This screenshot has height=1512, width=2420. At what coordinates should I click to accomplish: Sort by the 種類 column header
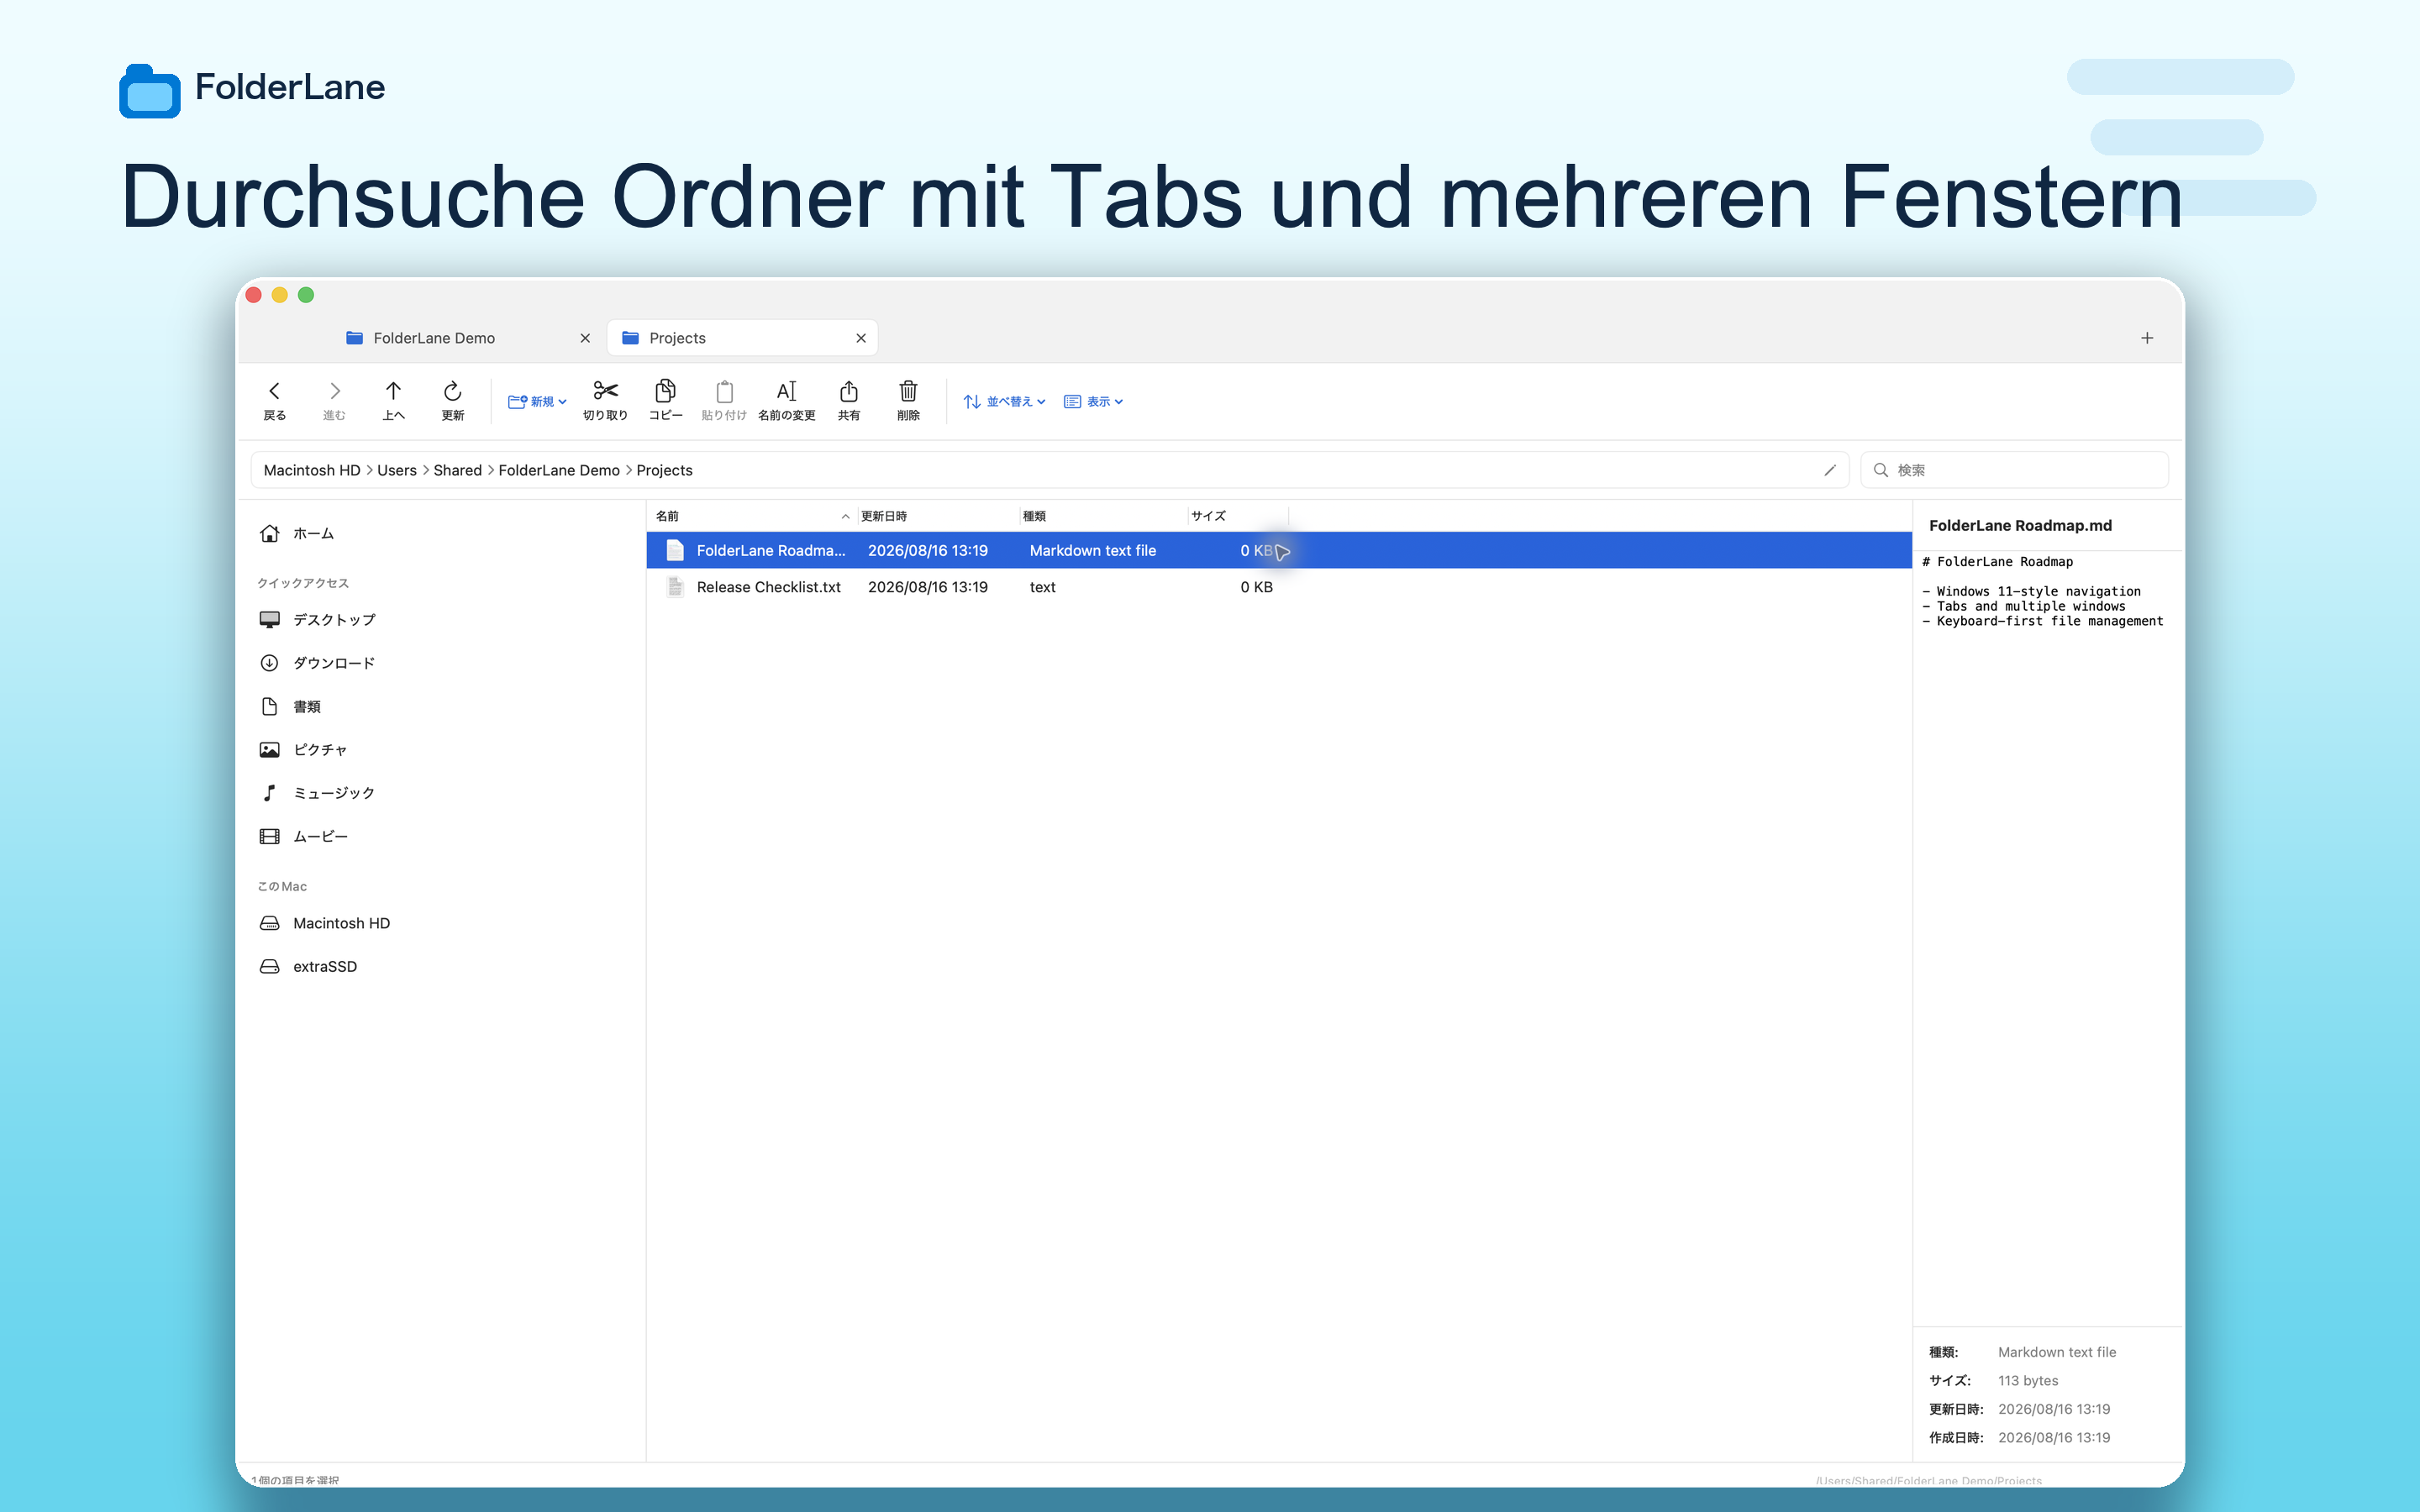[x=1104, y=516]
